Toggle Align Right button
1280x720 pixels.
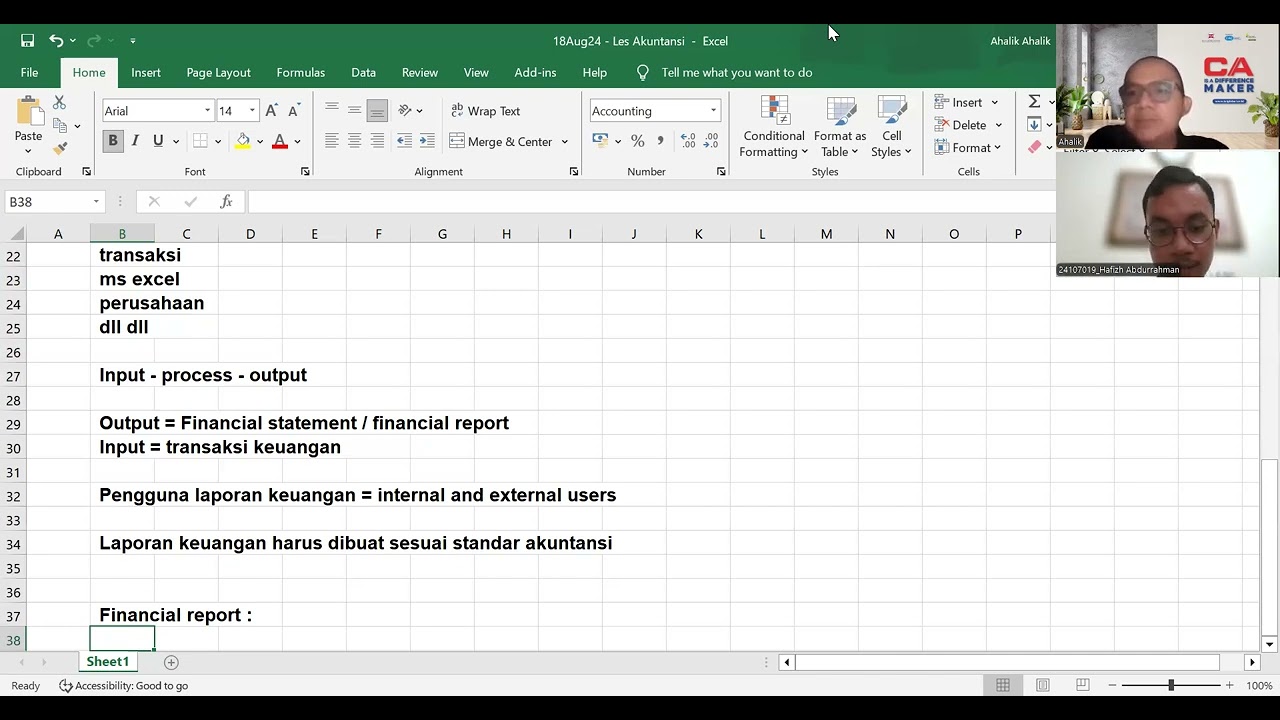tap(377, 141)
